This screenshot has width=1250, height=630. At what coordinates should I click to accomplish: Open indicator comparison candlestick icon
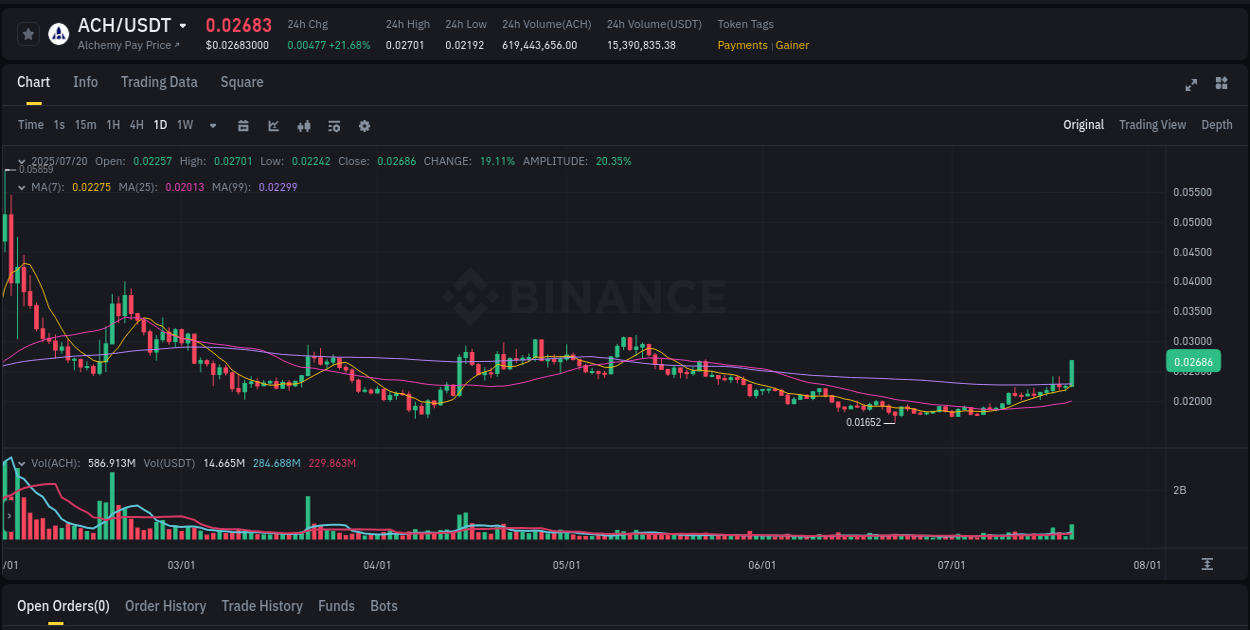303,125
